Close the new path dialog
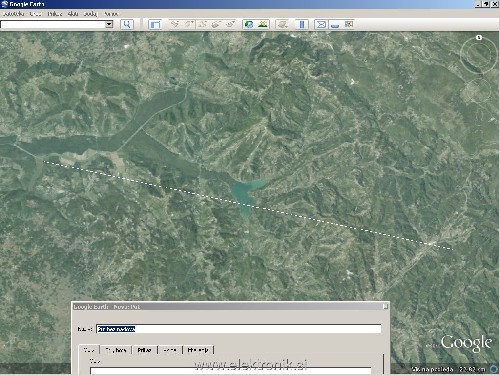The width and height of the screenshot is (500, 375). point(385,306)
